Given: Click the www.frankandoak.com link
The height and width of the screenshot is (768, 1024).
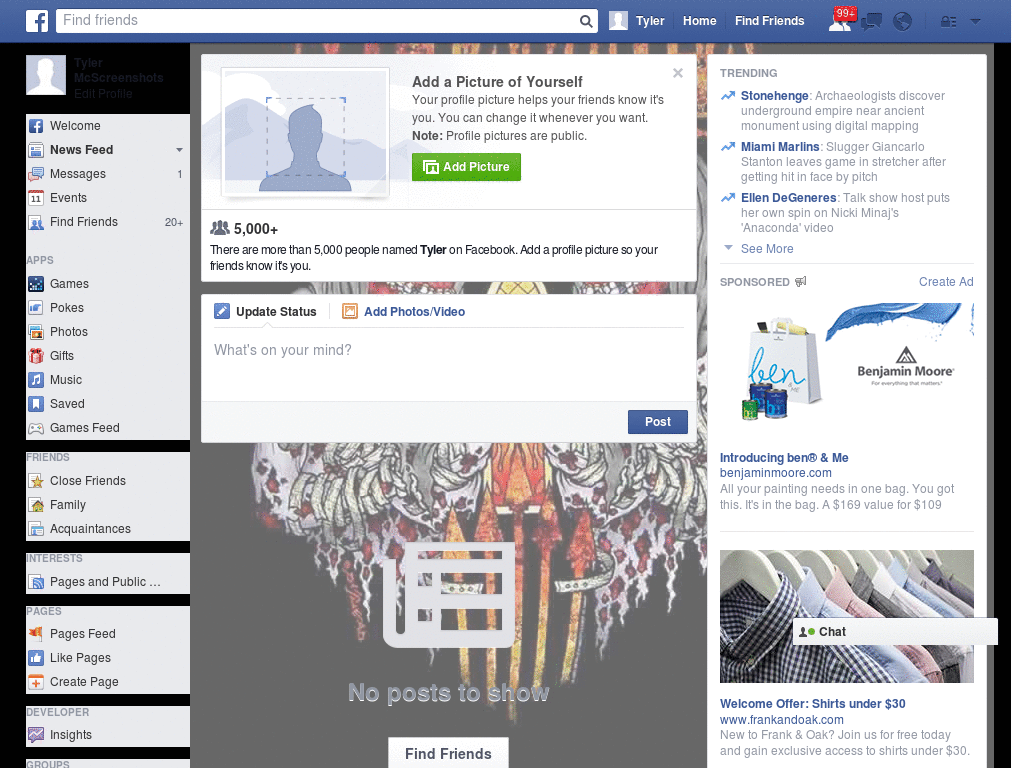Looking at the screenshot, I should point(782,720).
